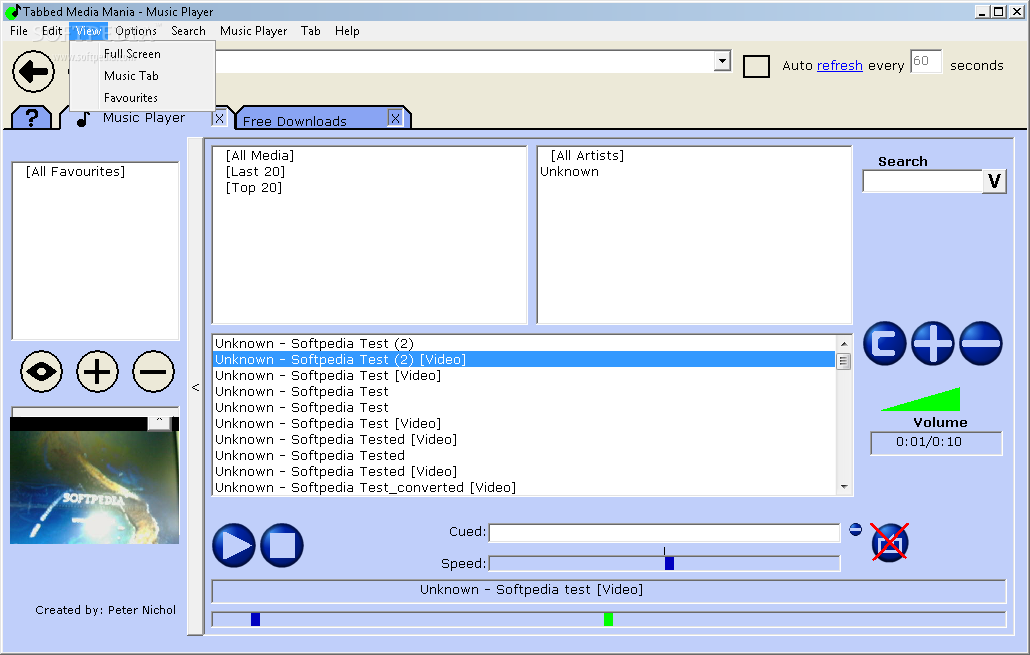Add a favourite with the black plus icon
This screenshot has height=655, width=1030.
click(x=97, y=372)
